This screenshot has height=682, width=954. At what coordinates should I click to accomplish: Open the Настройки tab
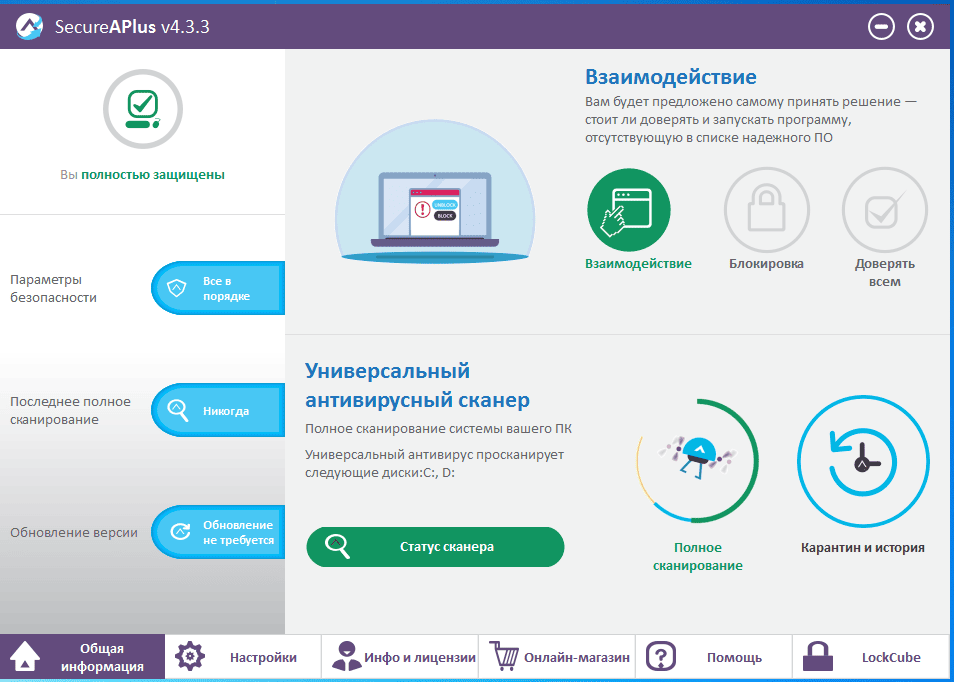(x=243, y=657)
